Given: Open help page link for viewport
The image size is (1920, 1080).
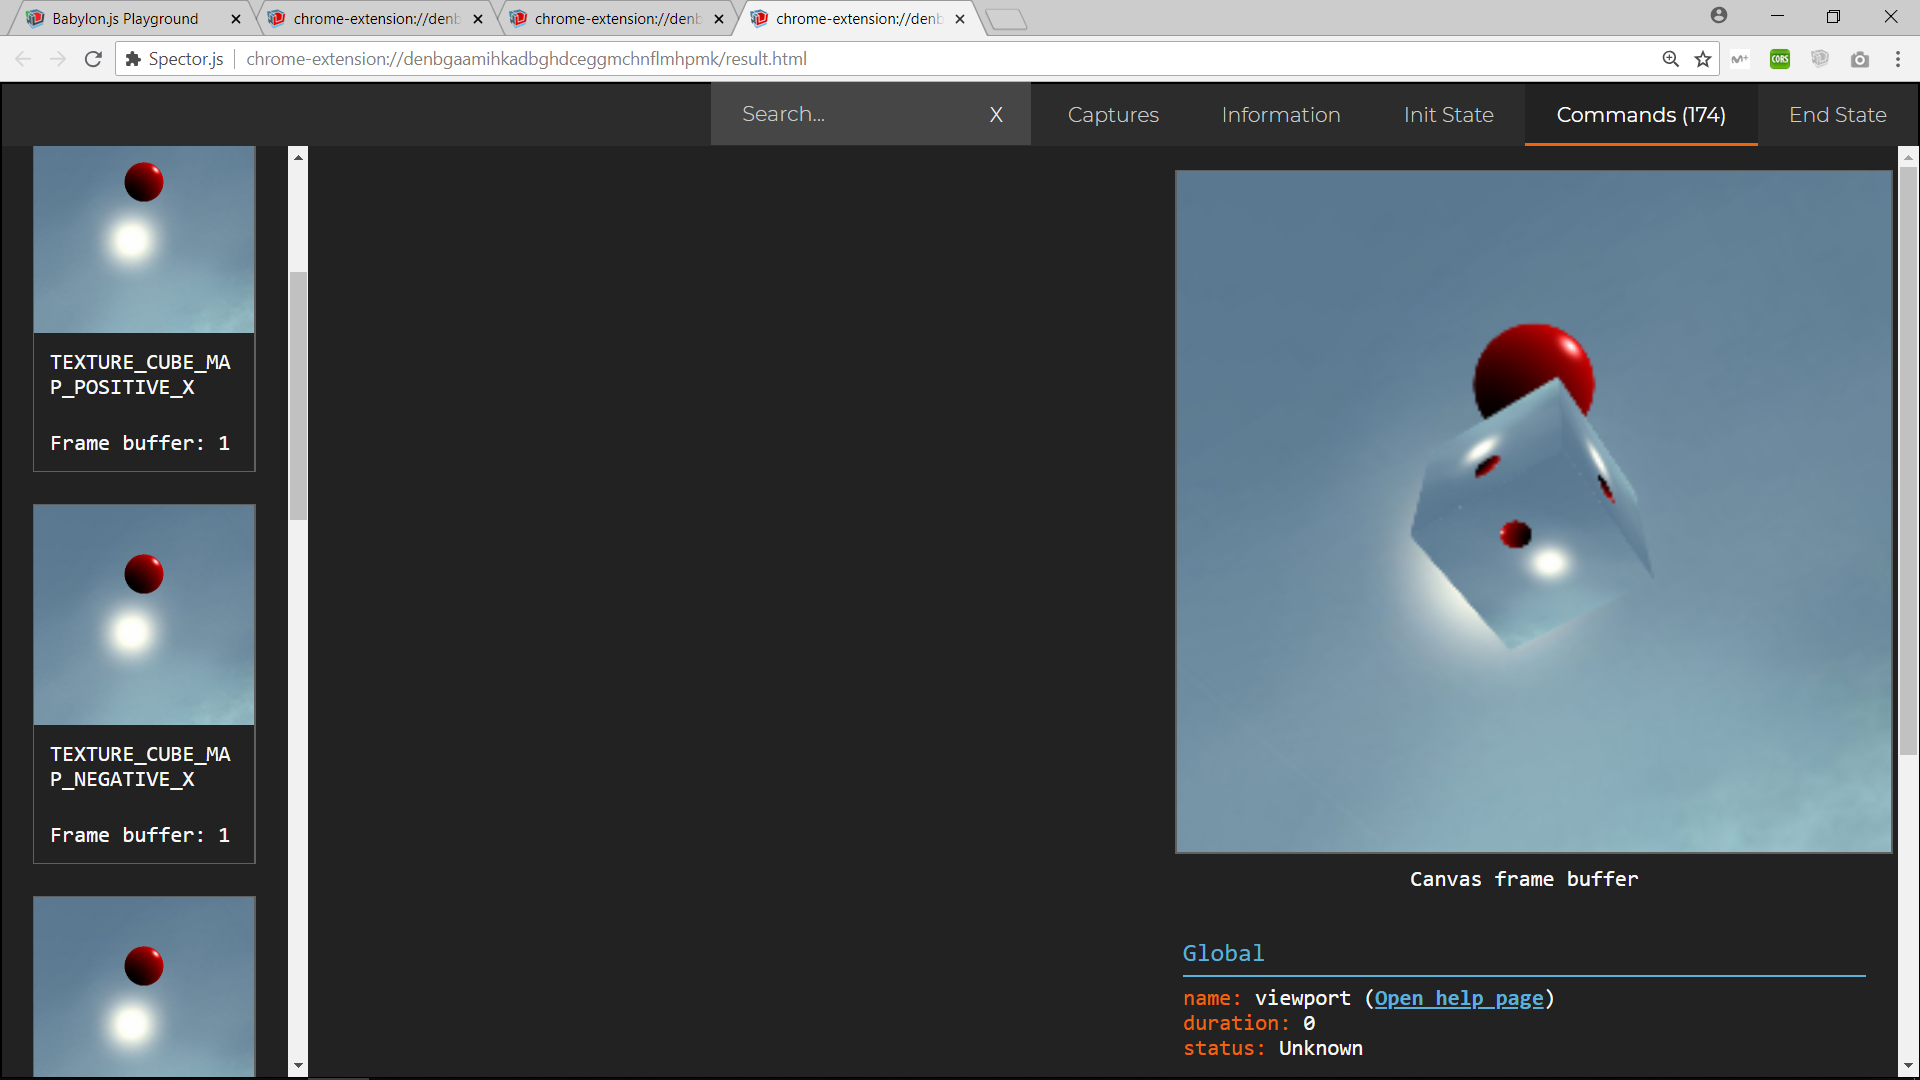Looking at the screenshot, I should pos(1459,998).
